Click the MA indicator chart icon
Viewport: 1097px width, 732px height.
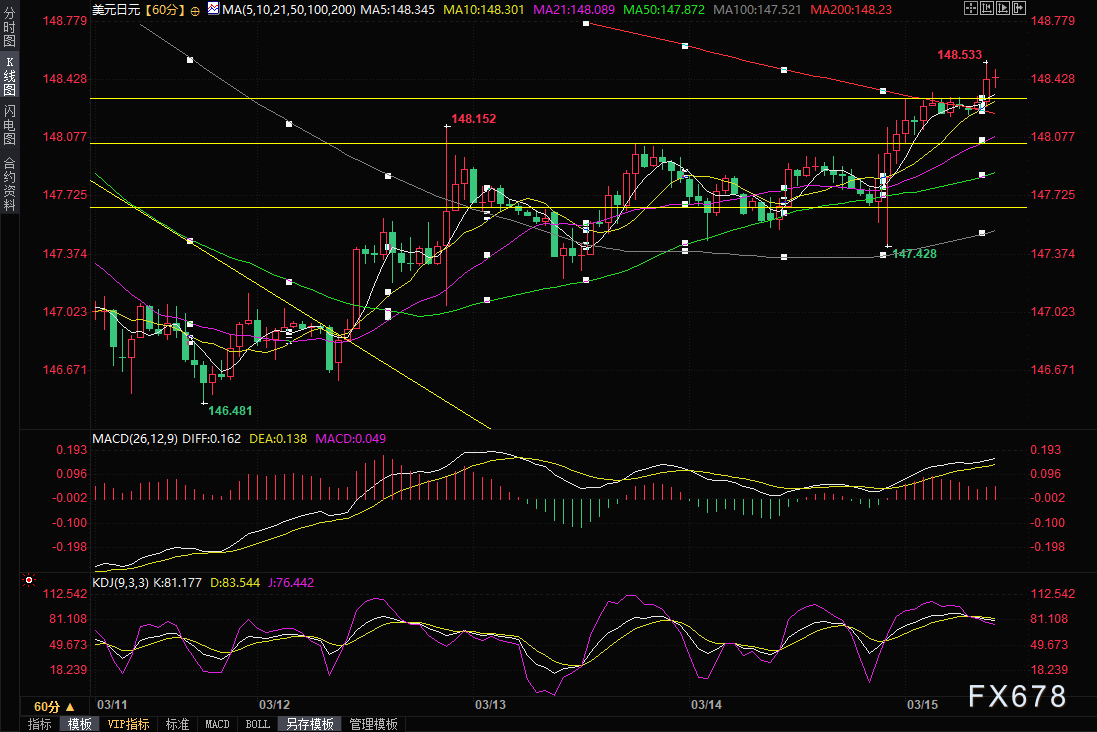[x=213, y=9]
